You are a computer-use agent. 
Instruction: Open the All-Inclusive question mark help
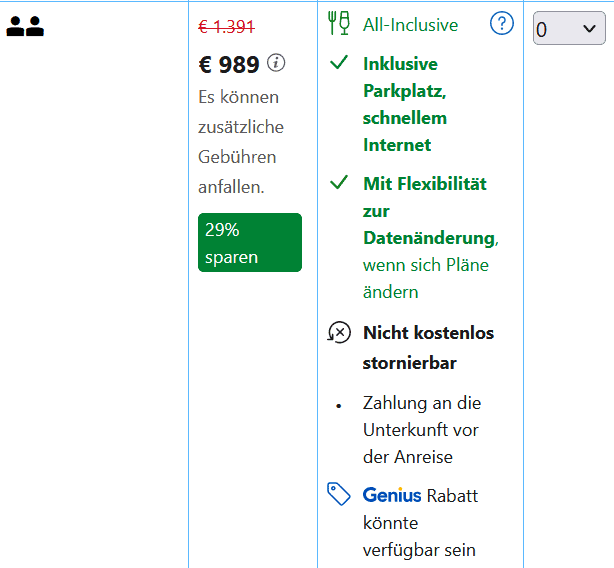[x=501, y=24]
